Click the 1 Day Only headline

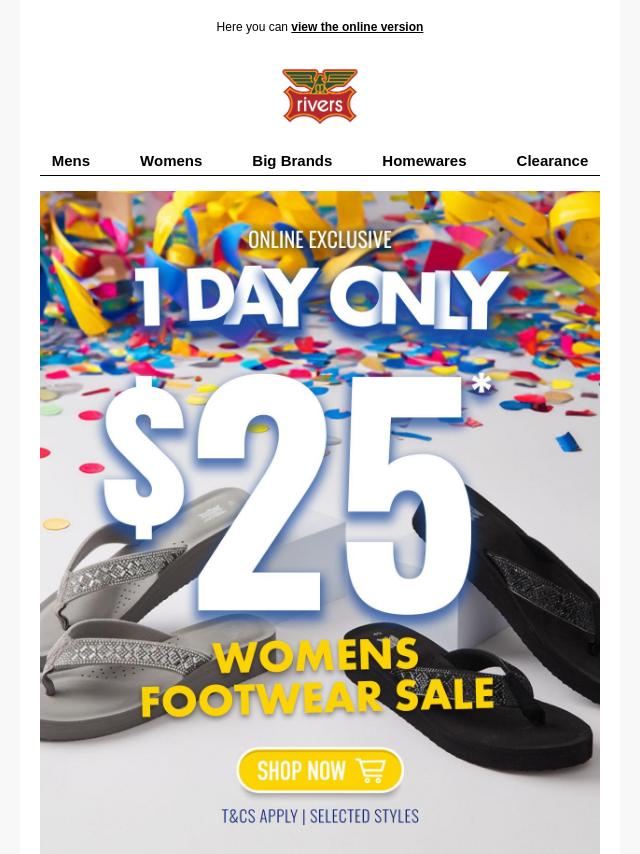pos(320,298)
